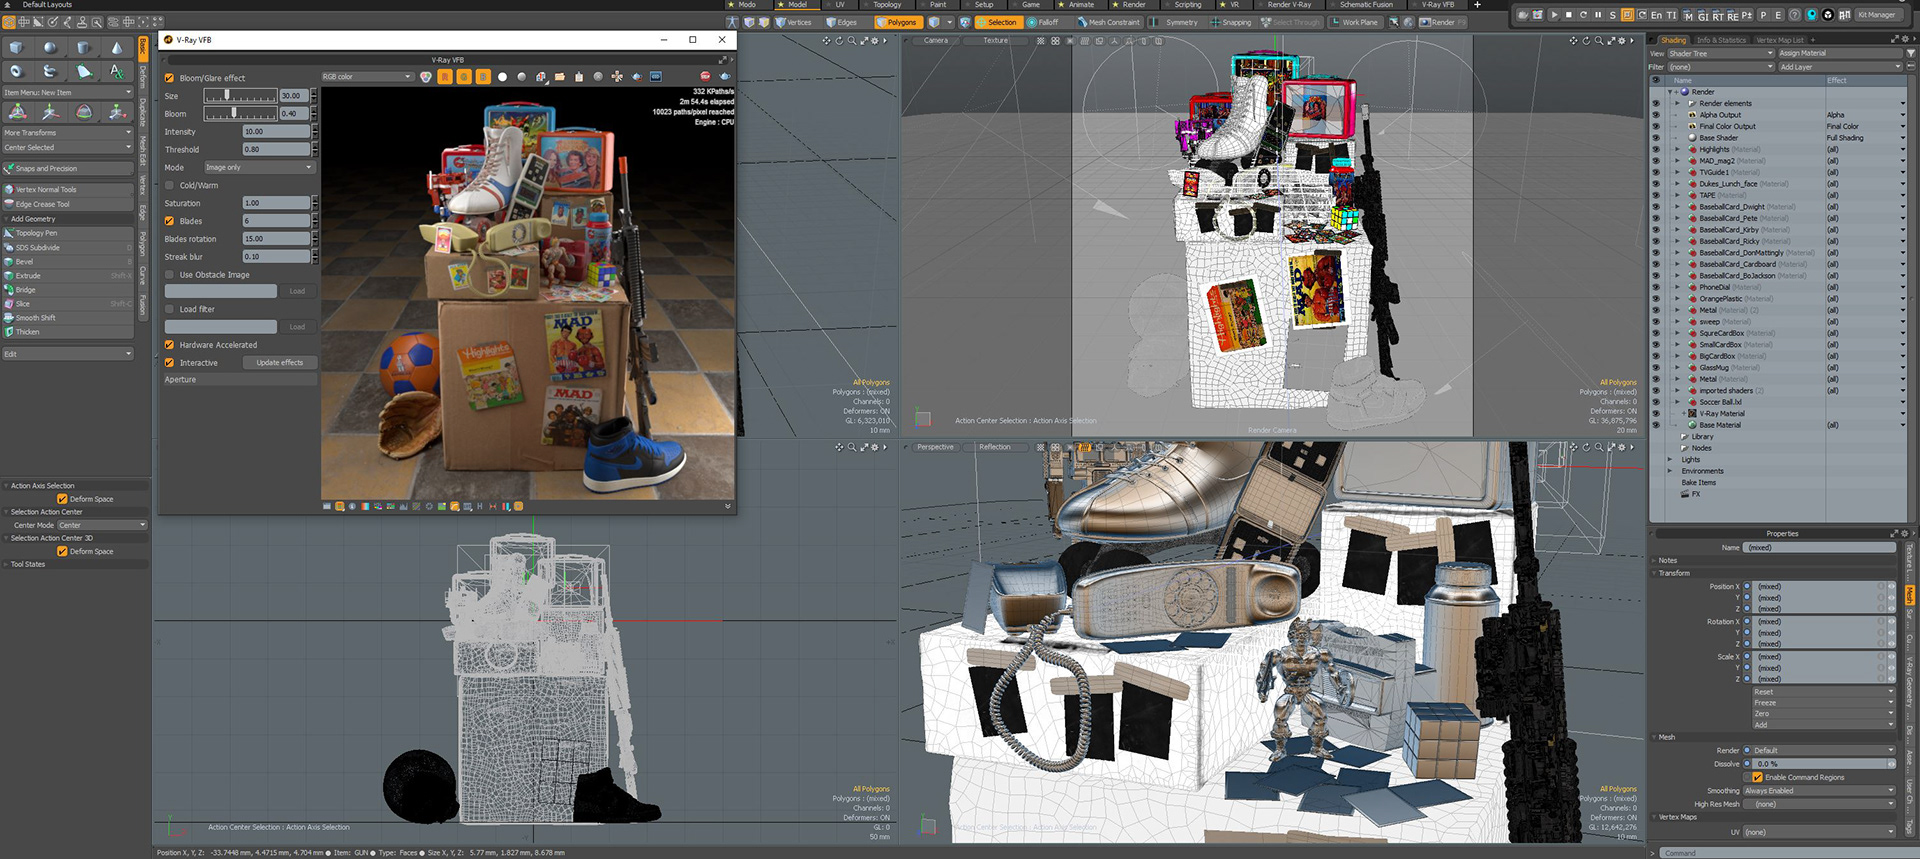Click the Snapping toolbar button
The width and height of the screenshot is (1920, 859).
tap(1231, 22)
